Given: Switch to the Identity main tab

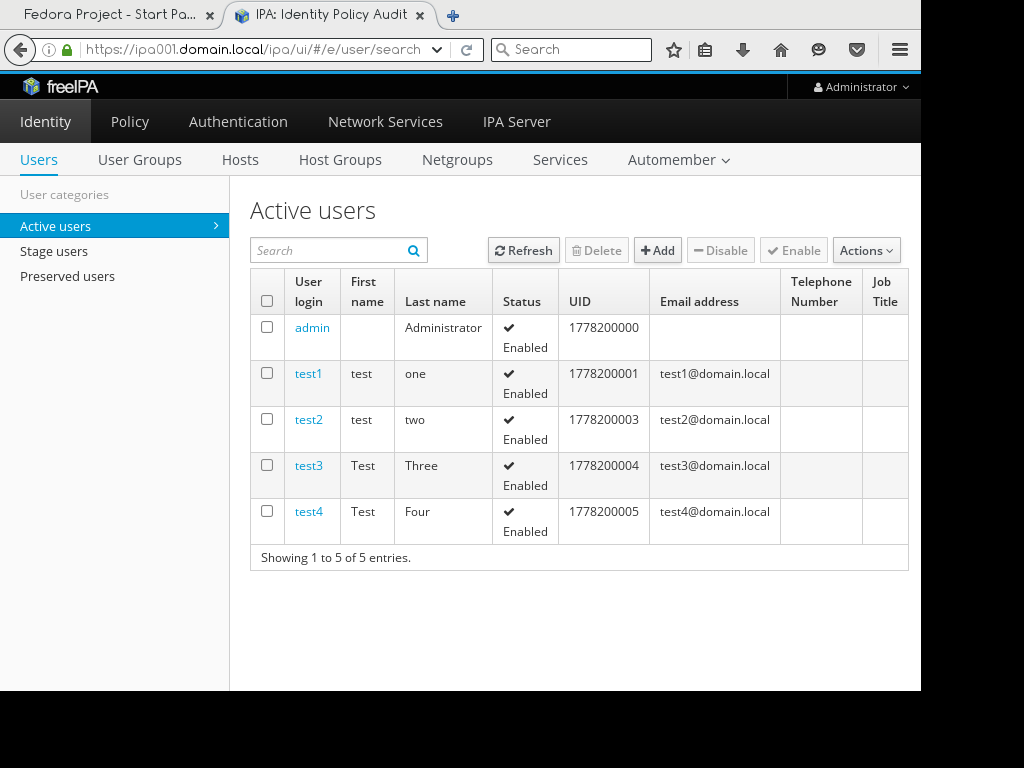Looking at the screenshot, I should click(45, 121).
